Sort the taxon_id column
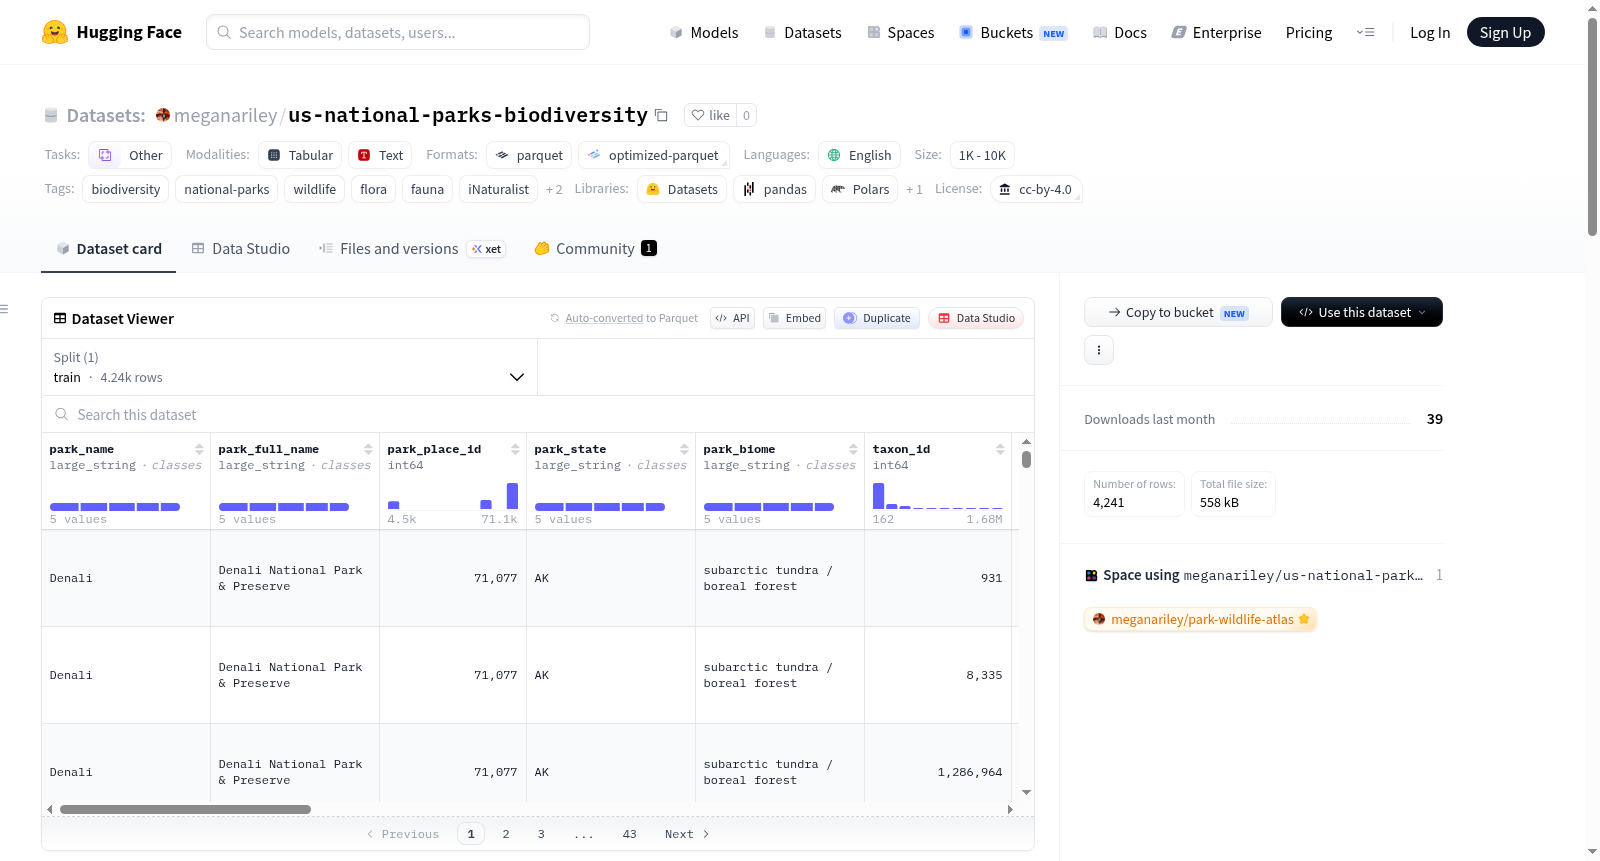The image size is (1600, 861). [x=1000, y=450]
